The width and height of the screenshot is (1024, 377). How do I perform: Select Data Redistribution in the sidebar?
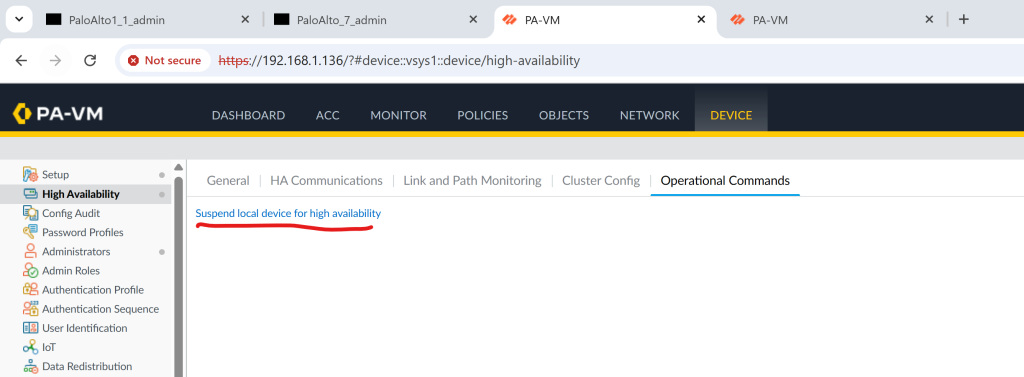(86, 367)
